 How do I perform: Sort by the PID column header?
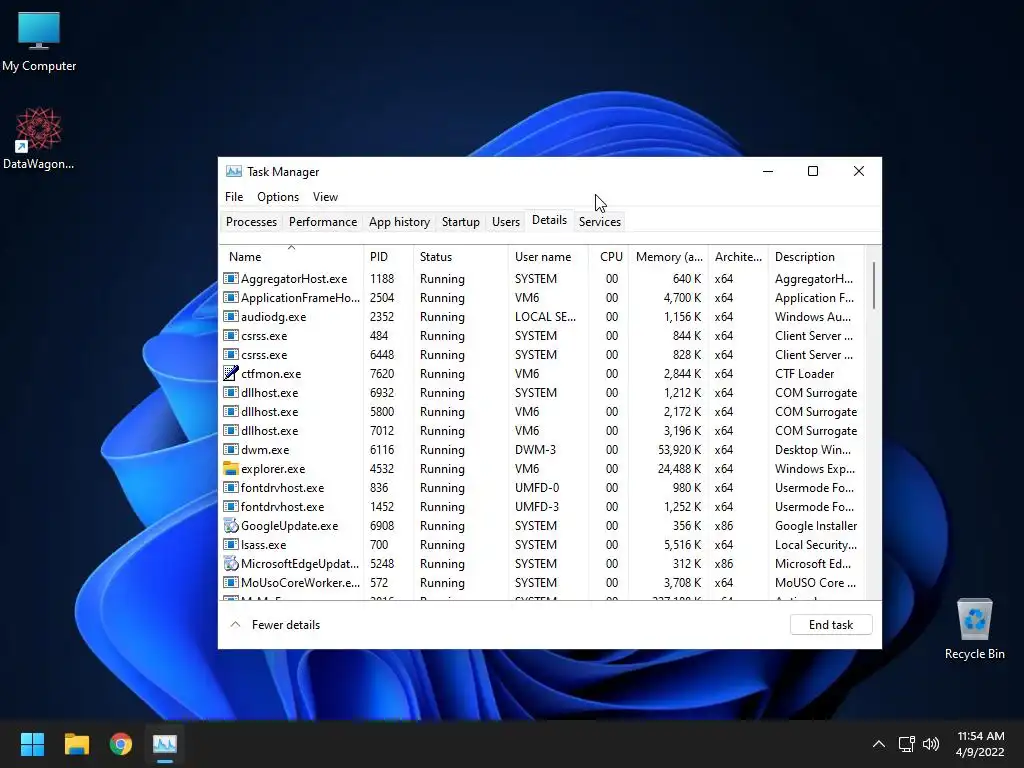[388, 257]
